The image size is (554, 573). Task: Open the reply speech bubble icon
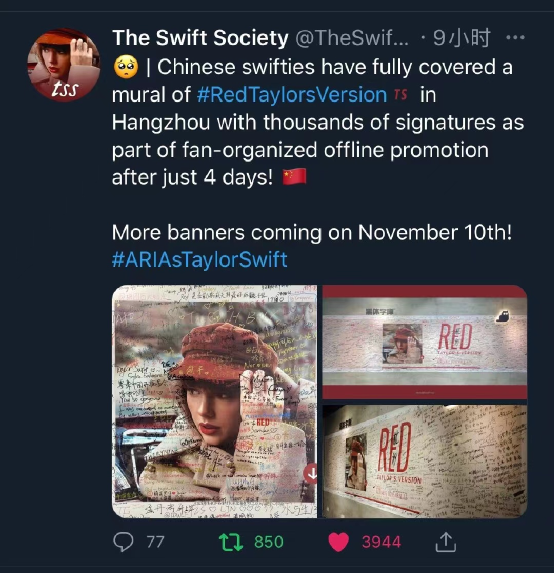(123, 542)
